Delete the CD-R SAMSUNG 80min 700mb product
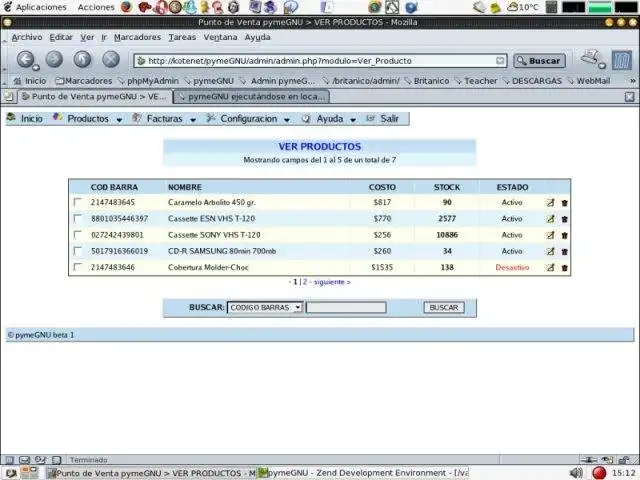Image resolution: width=640 pixels, height=480 pixels. click(564, 252)
